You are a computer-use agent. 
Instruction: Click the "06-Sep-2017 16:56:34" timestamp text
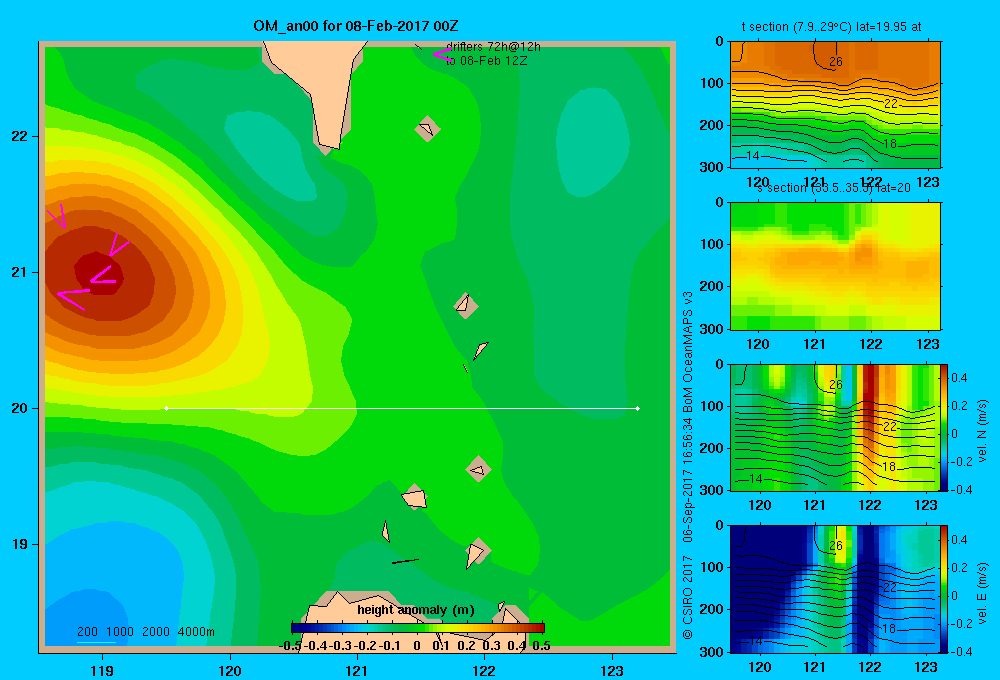pyautogui.click(x=688, y=482)
